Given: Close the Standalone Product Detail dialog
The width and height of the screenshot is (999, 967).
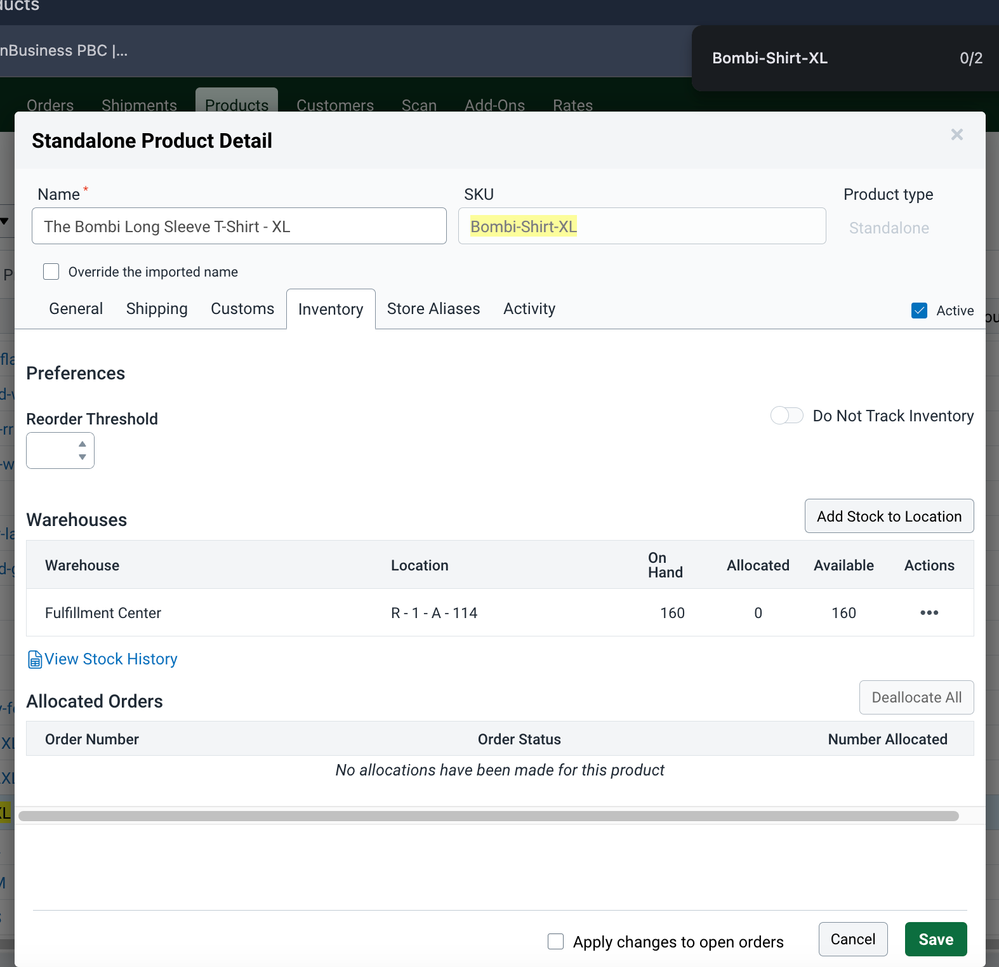Looking at the screenshot, I should click(957, 135).
